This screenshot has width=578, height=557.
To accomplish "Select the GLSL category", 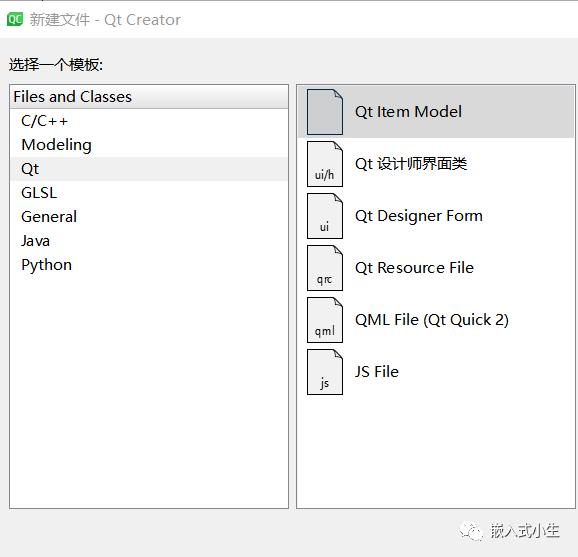I will (x=149, y=193).
